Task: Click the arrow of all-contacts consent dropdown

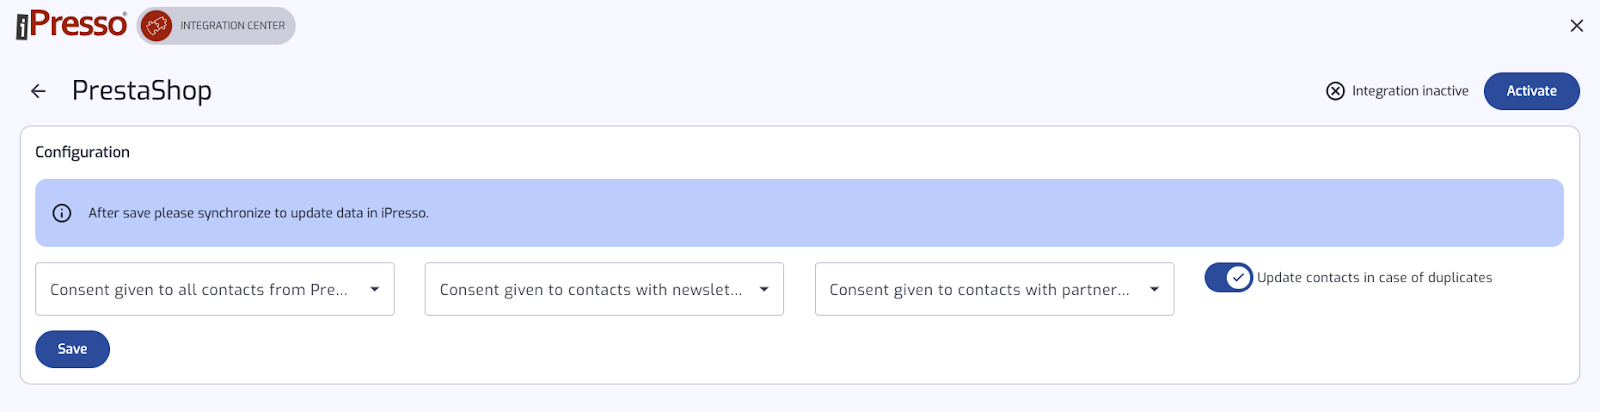Action: tap(374, 289)
